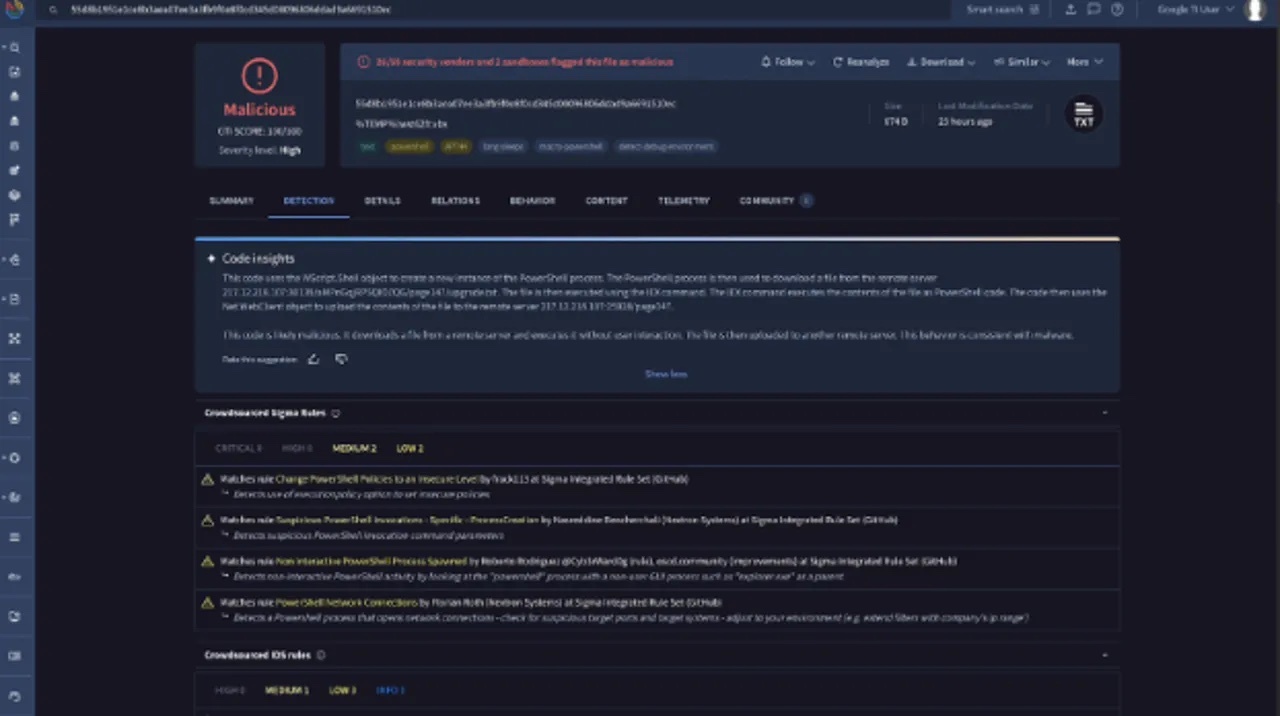The width and height of the screenshot is (1280, 716).
Task: Open the Similar dropdown
Action: coord(1022,62)
